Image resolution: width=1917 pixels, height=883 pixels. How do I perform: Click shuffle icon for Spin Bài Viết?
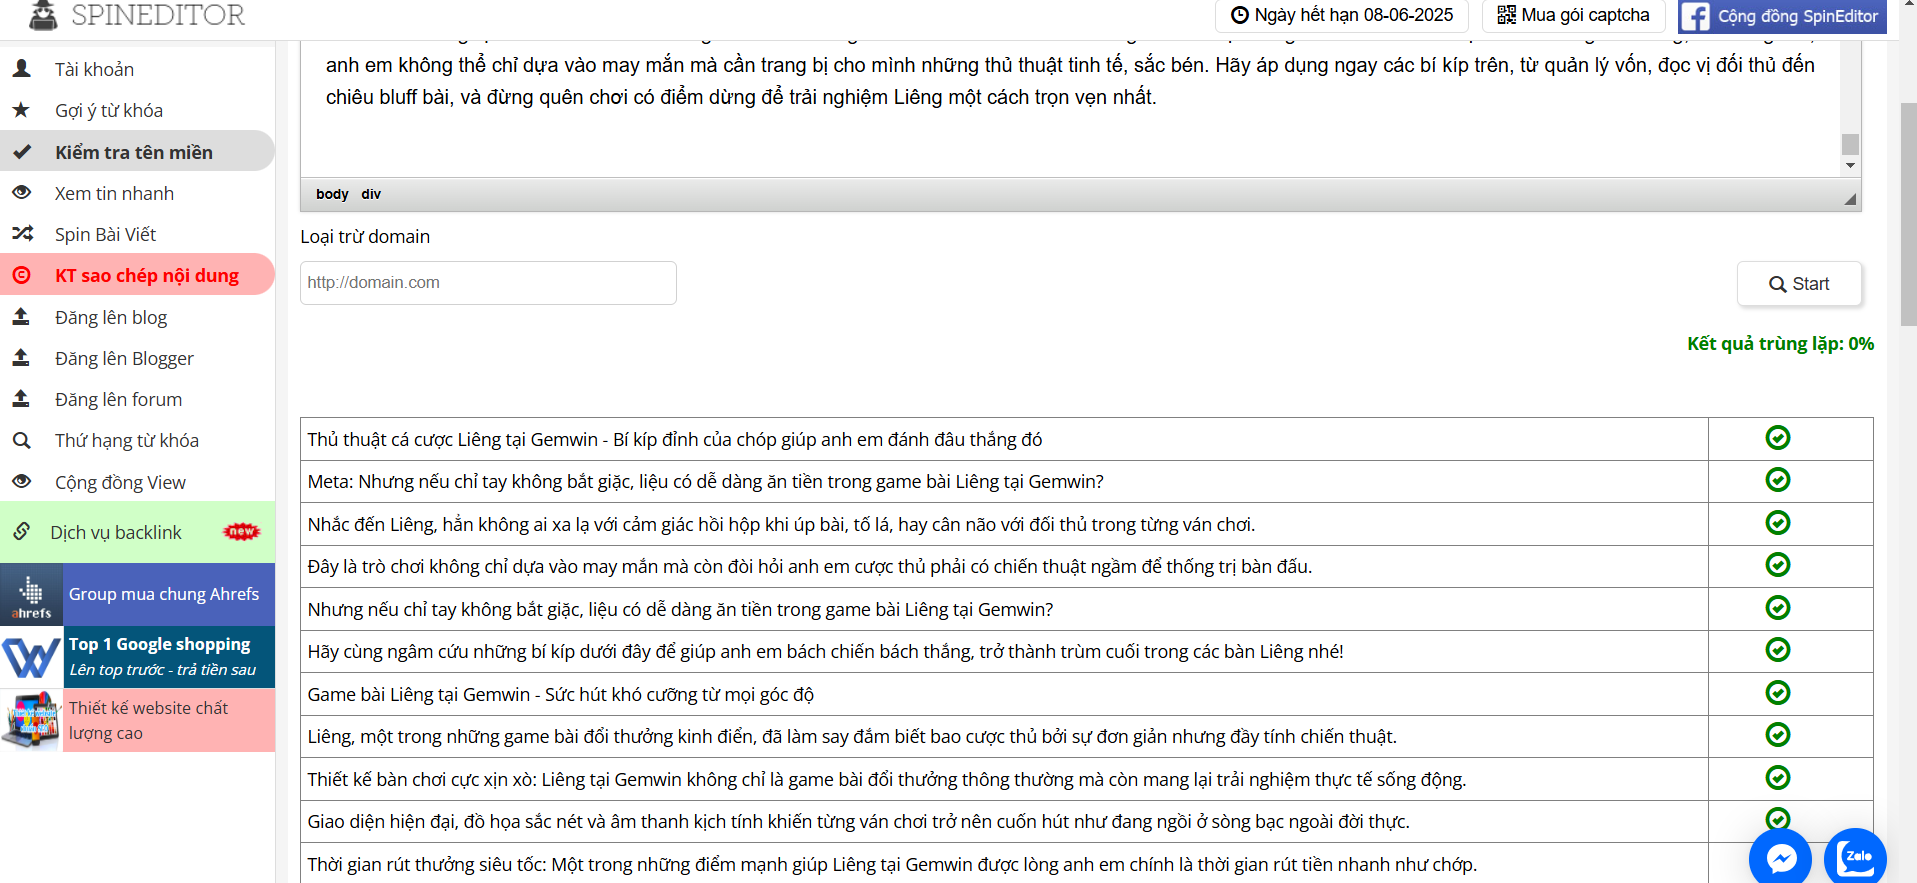click(x=22, y=234)
